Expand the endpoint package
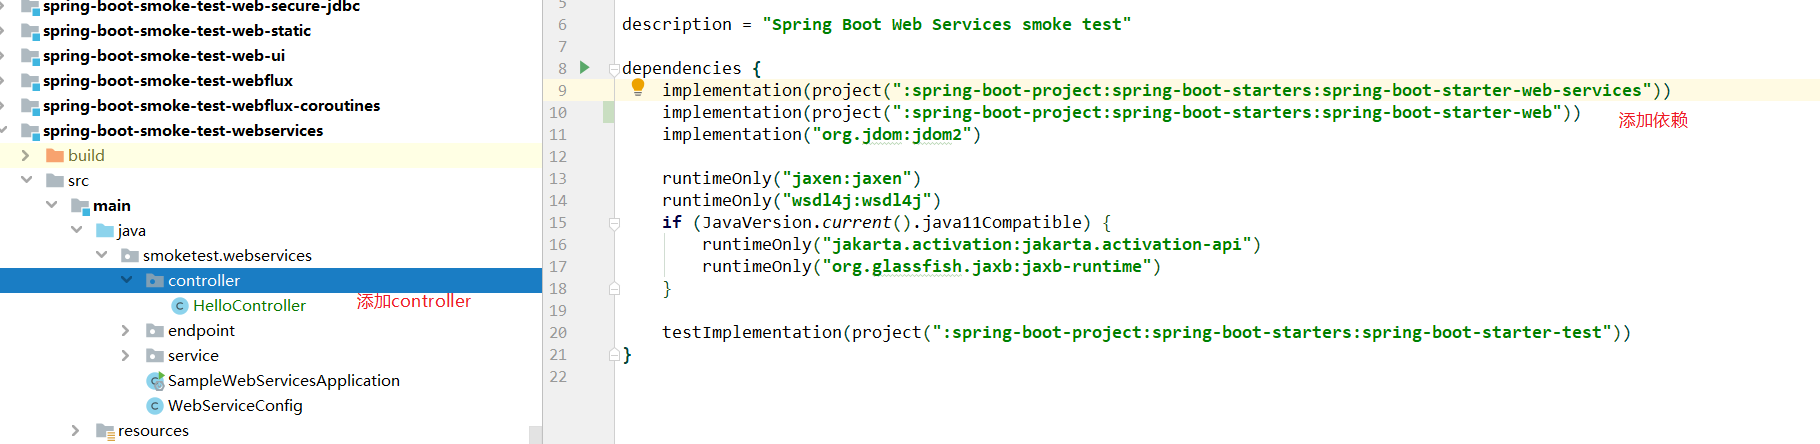This screenshot has height=444, width=1820. (x=126, y=330)
